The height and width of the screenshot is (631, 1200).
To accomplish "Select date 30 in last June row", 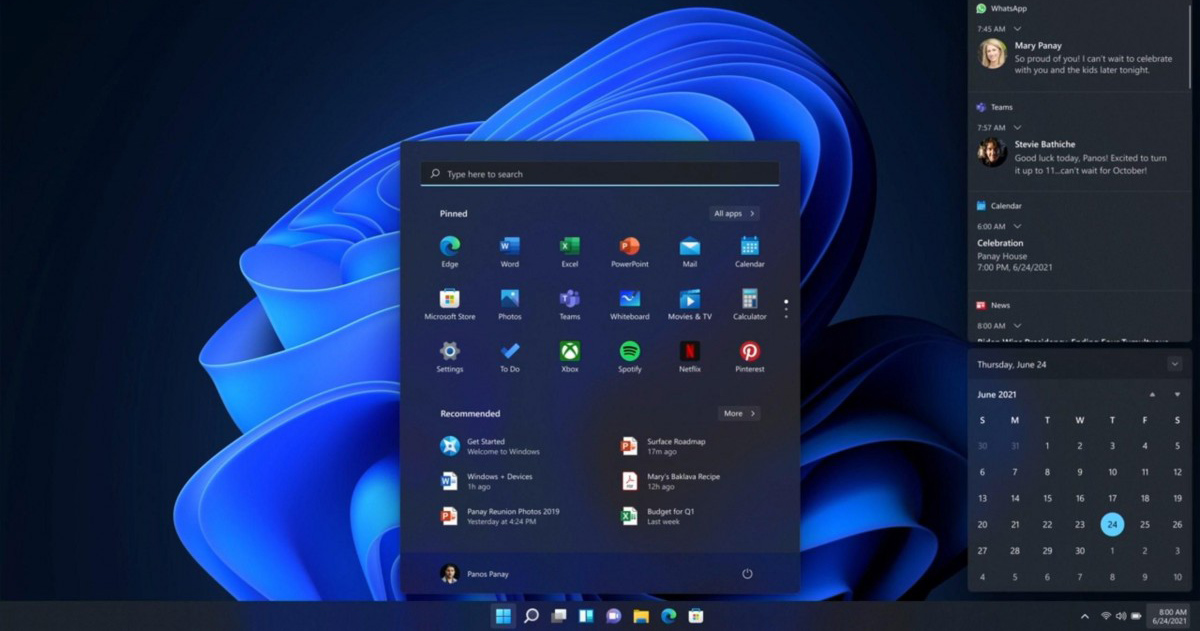I will [x=1080, y=550].
